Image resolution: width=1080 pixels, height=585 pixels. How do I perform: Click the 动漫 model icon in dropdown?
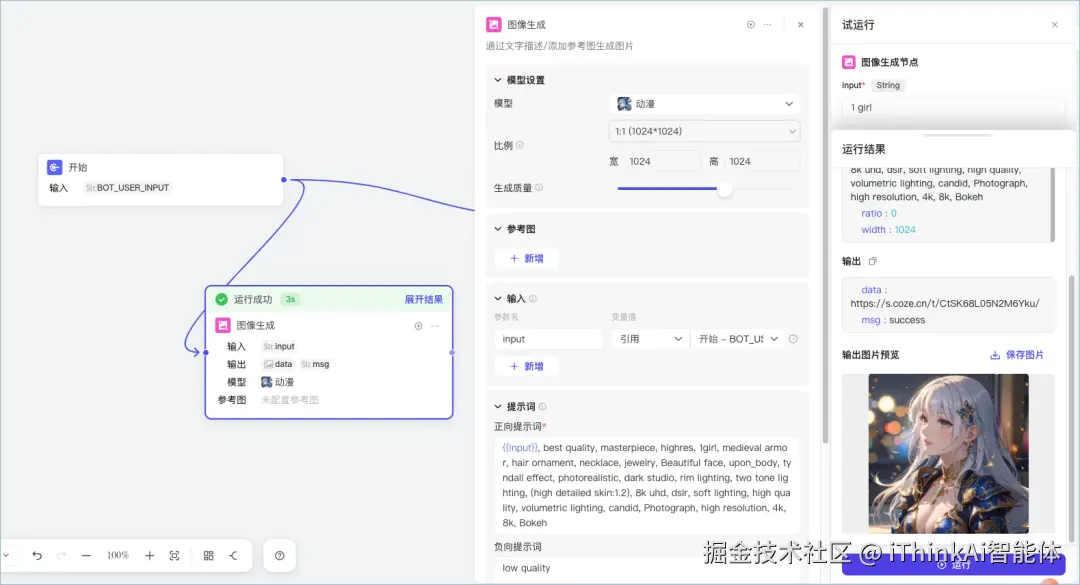[624, 103]
